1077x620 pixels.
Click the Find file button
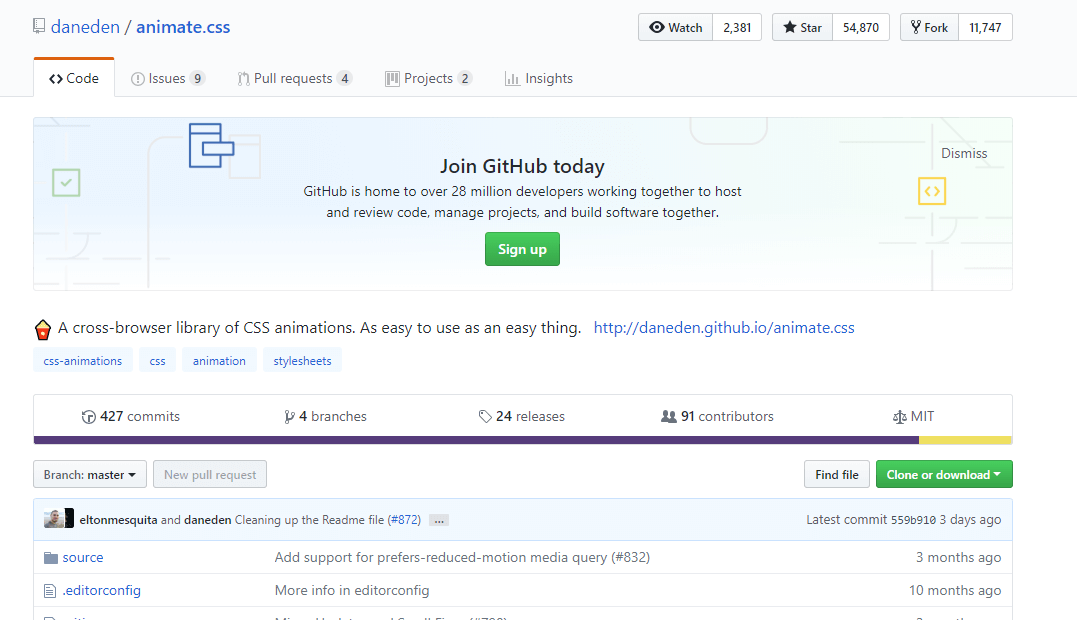[837, 474]
